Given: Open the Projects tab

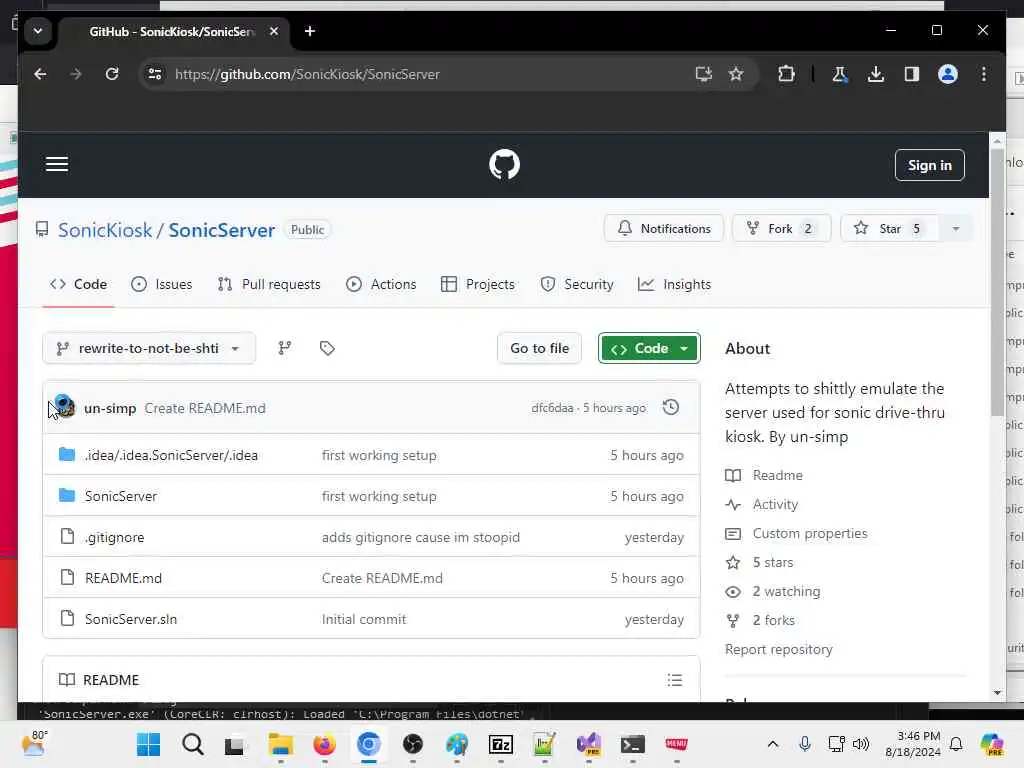Looking at the screenshot, I should tap(478, 284).
